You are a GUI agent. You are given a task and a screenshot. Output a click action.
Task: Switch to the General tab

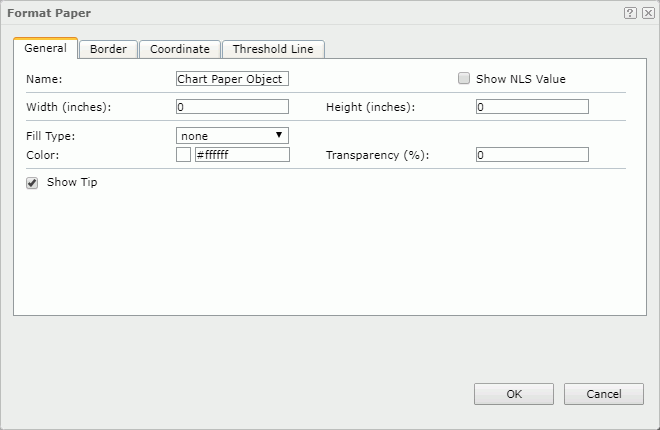45,48
